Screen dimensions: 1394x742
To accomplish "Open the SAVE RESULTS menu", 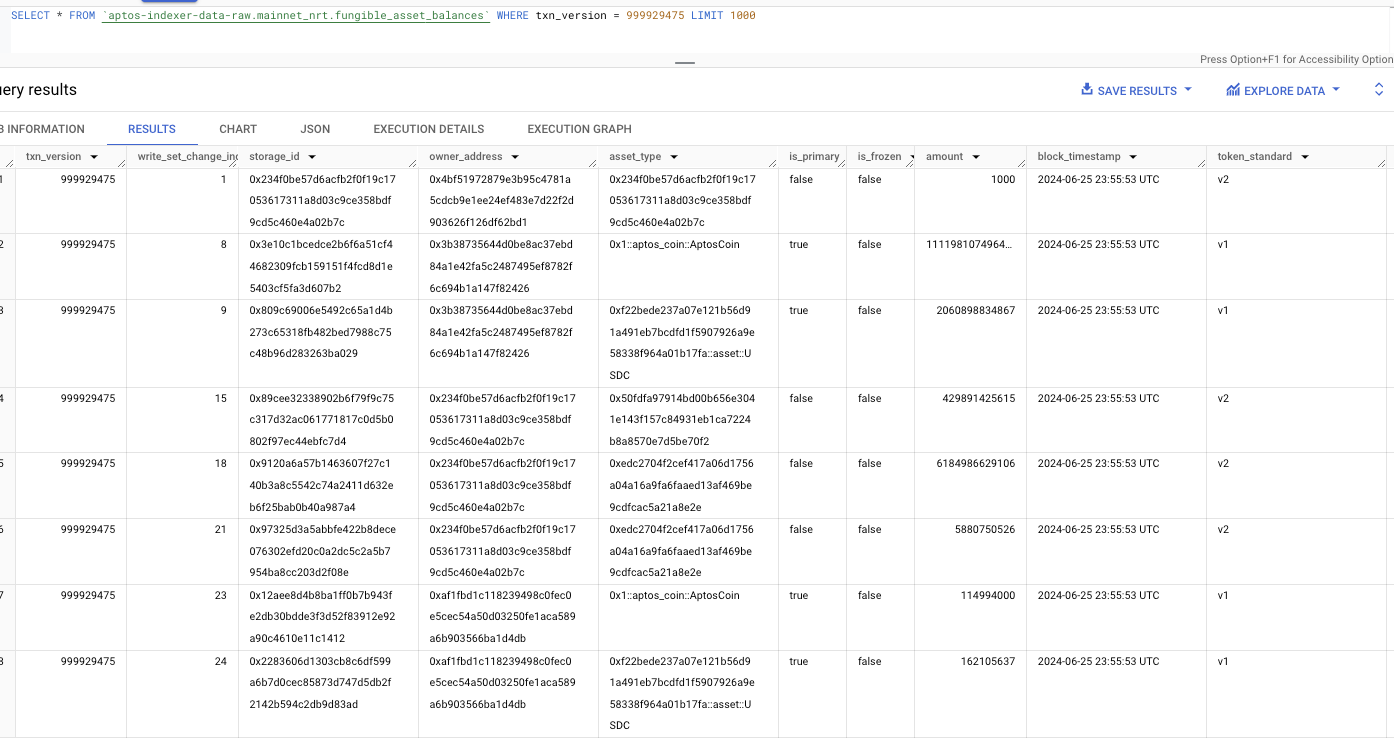I will pyautogui.click(x=1136, y=90).
